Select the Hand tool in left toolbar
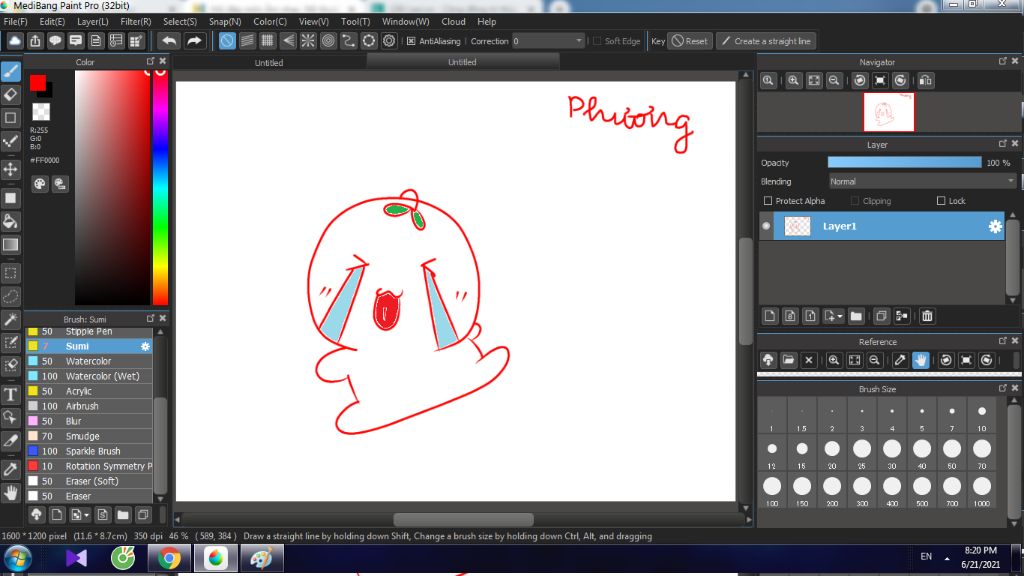Viewport: 1024px width, 576px height. 10,493
